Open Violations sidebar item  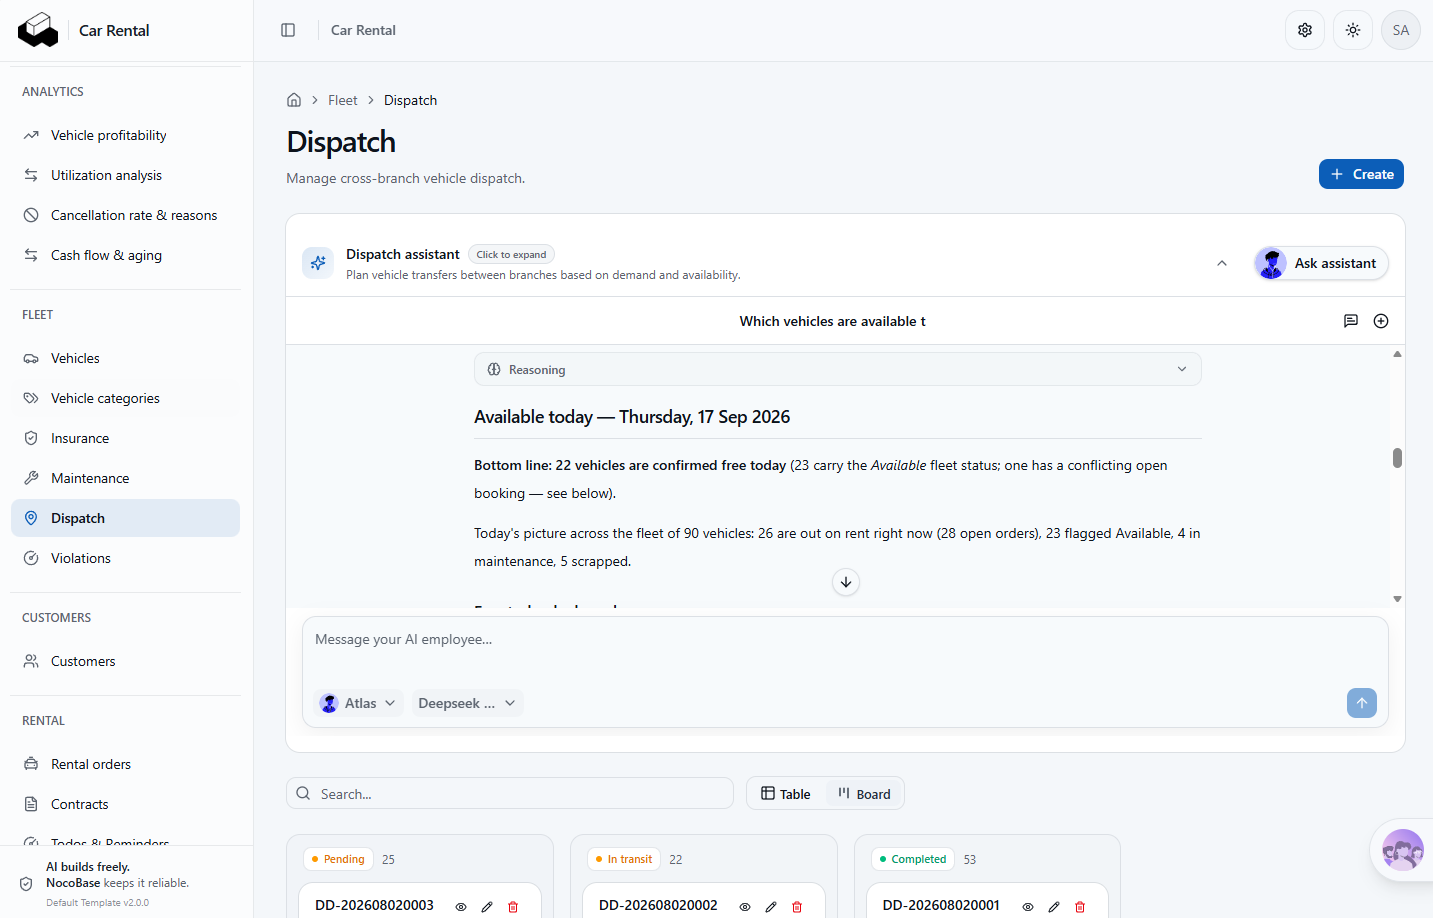125,558
